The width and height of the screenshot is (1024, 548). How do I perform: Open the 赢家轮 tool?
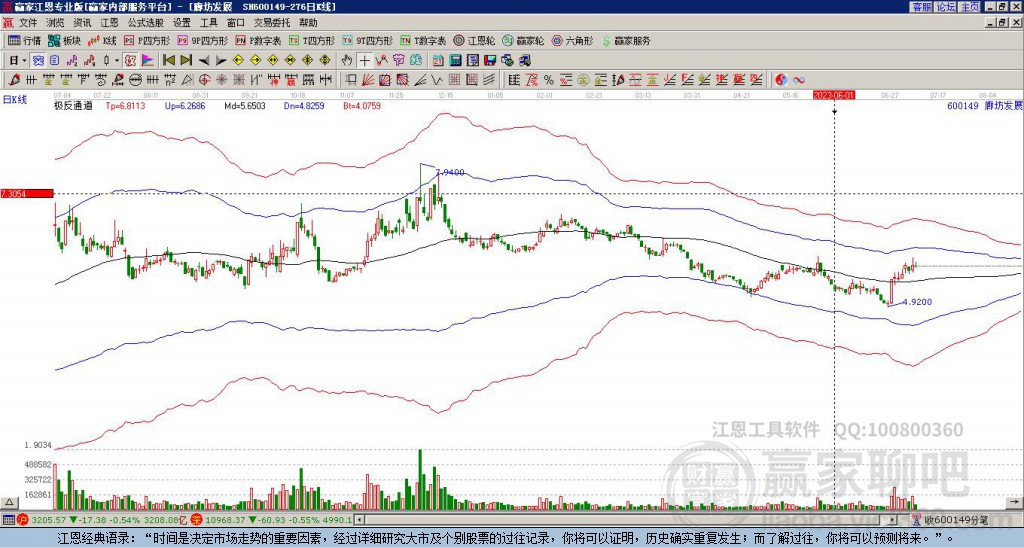coord(524,40)
